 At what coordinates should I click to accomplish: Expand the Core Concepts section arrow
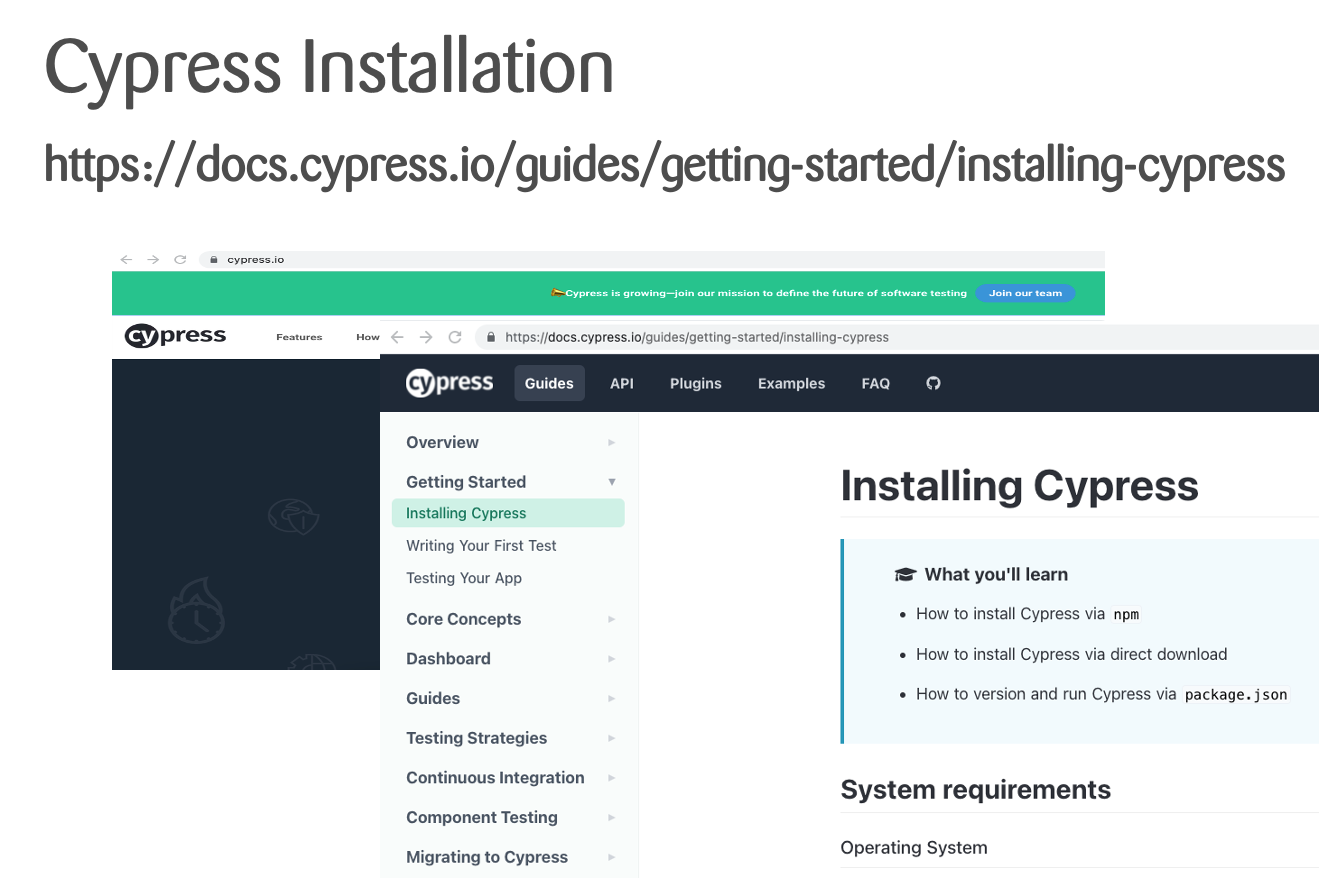[612, 619]
